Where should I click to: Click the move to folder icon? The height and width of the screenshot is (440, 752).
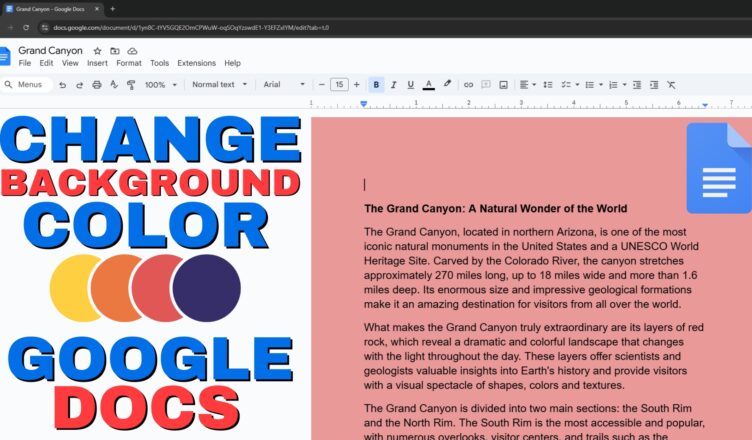point(115,51)
